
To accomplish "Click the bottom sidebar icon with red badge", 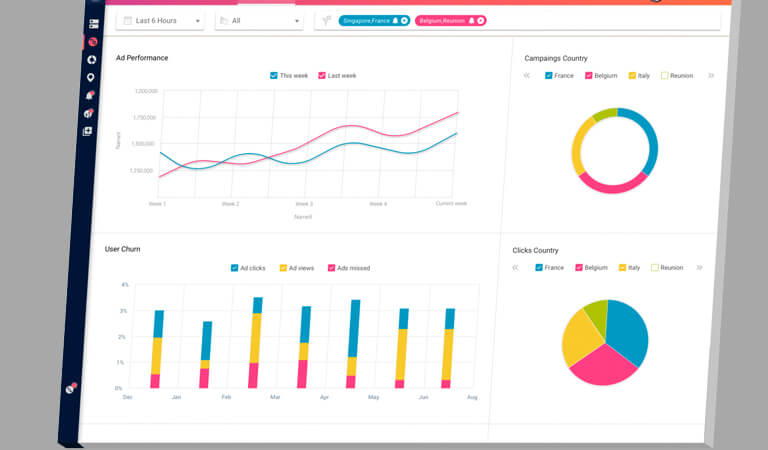I will click(x=71, y=388).
